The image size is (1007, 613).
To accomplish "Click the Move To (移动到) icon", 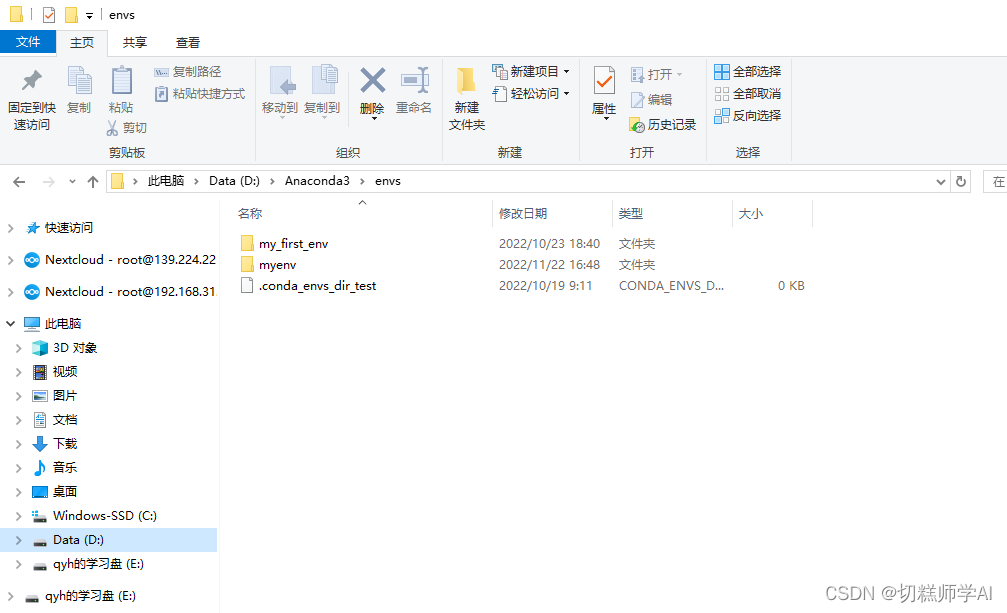I will coord(283,81).
